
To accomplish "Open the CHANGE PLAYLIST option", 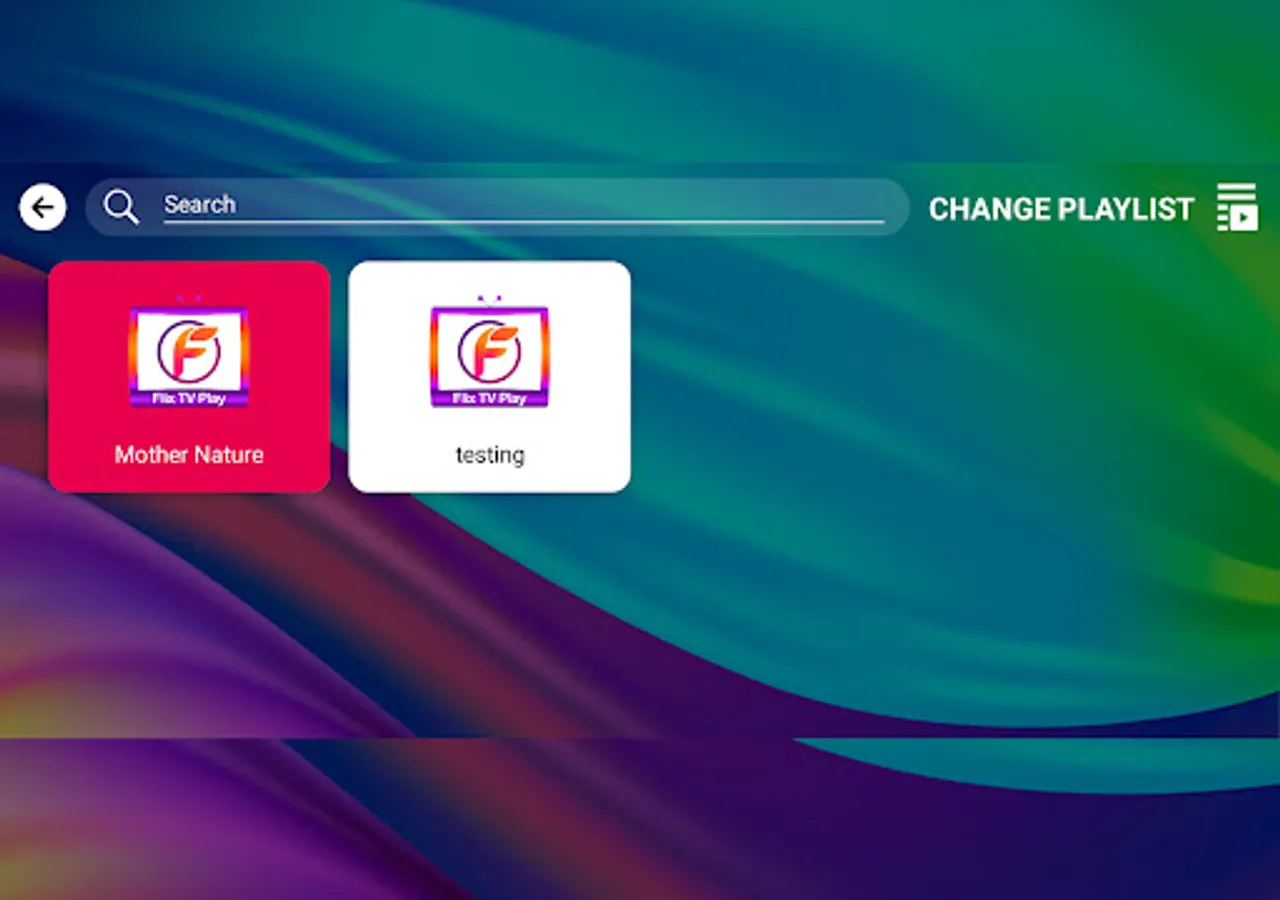I will coord(1061,209).
